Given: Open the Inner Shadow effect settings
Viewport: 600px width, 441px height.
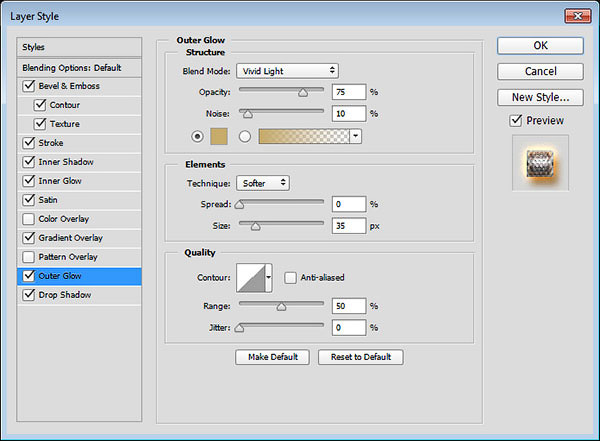Looking at the screenshot, I should [66, 162].
